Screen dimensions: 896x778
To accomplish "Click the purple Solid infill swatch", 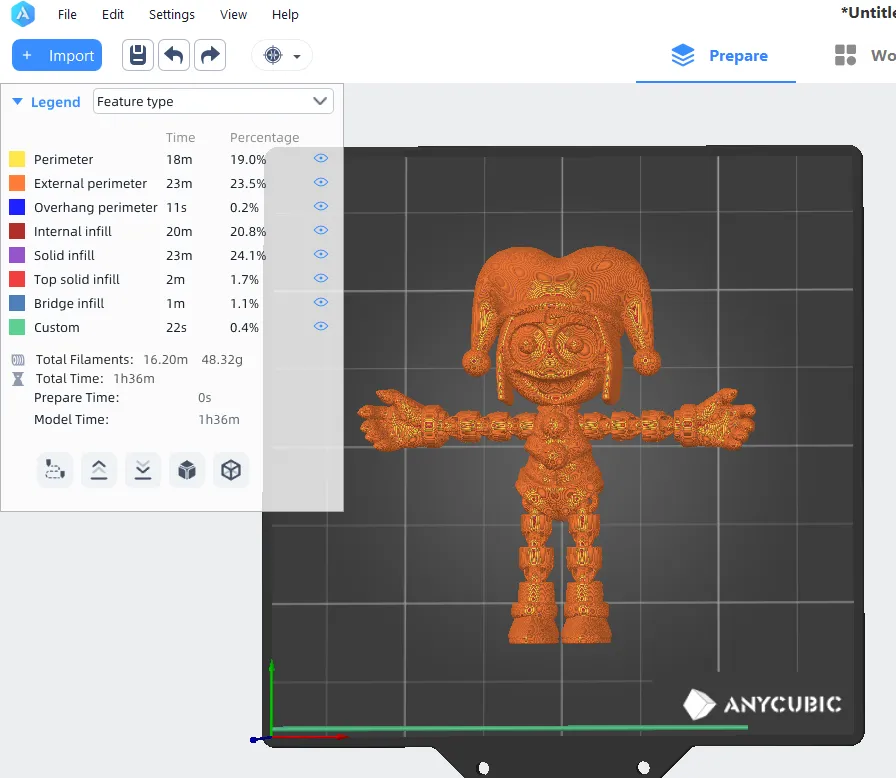I will tap(17, 255).
